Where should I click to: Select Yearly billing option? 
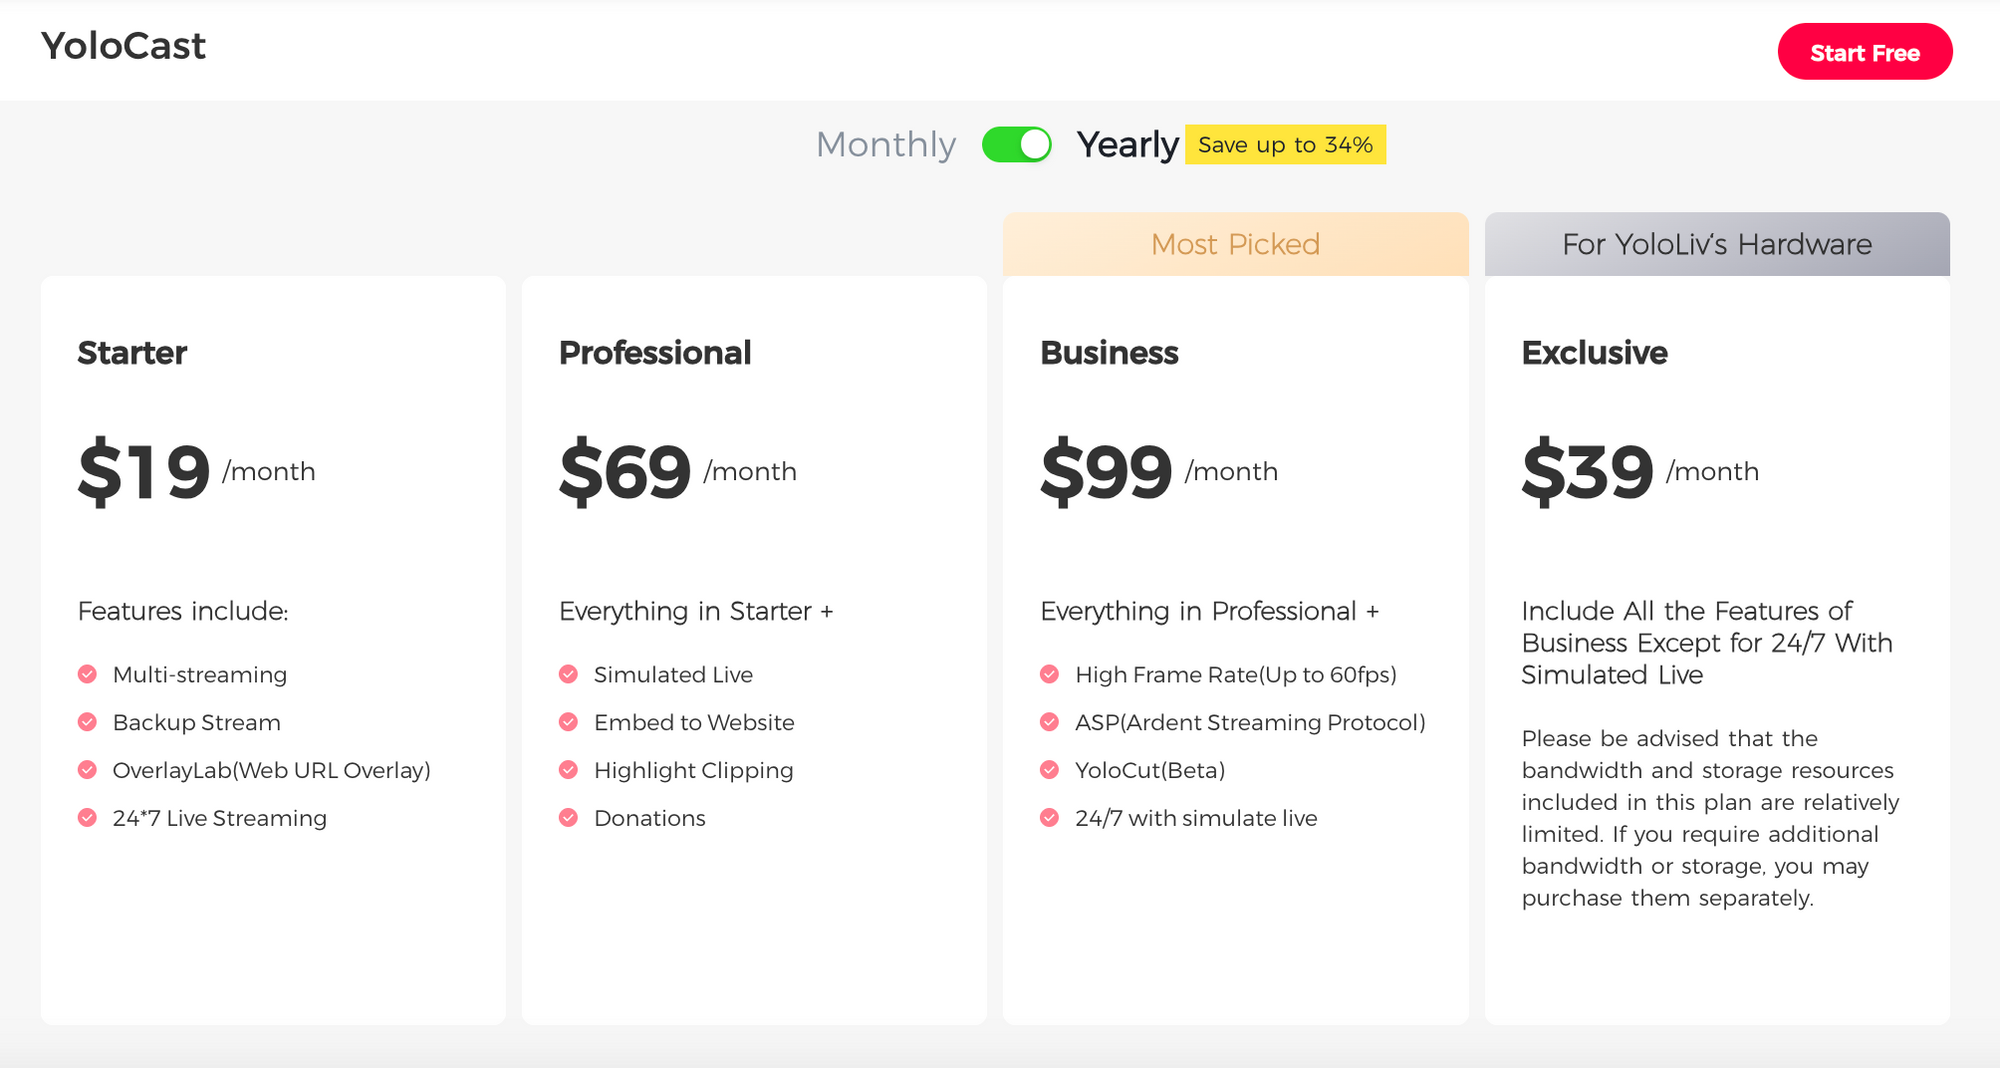coord(1127,144)
